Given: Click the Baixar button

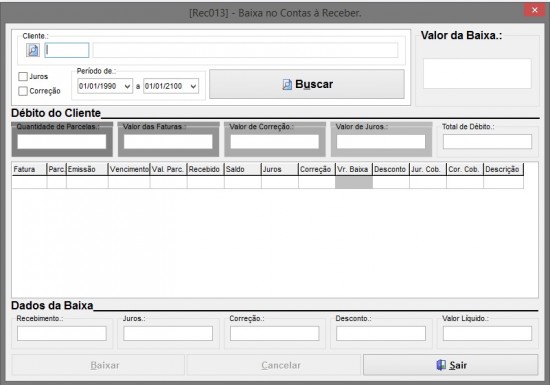Looking at the screenshot, I should tap(98, 365).
